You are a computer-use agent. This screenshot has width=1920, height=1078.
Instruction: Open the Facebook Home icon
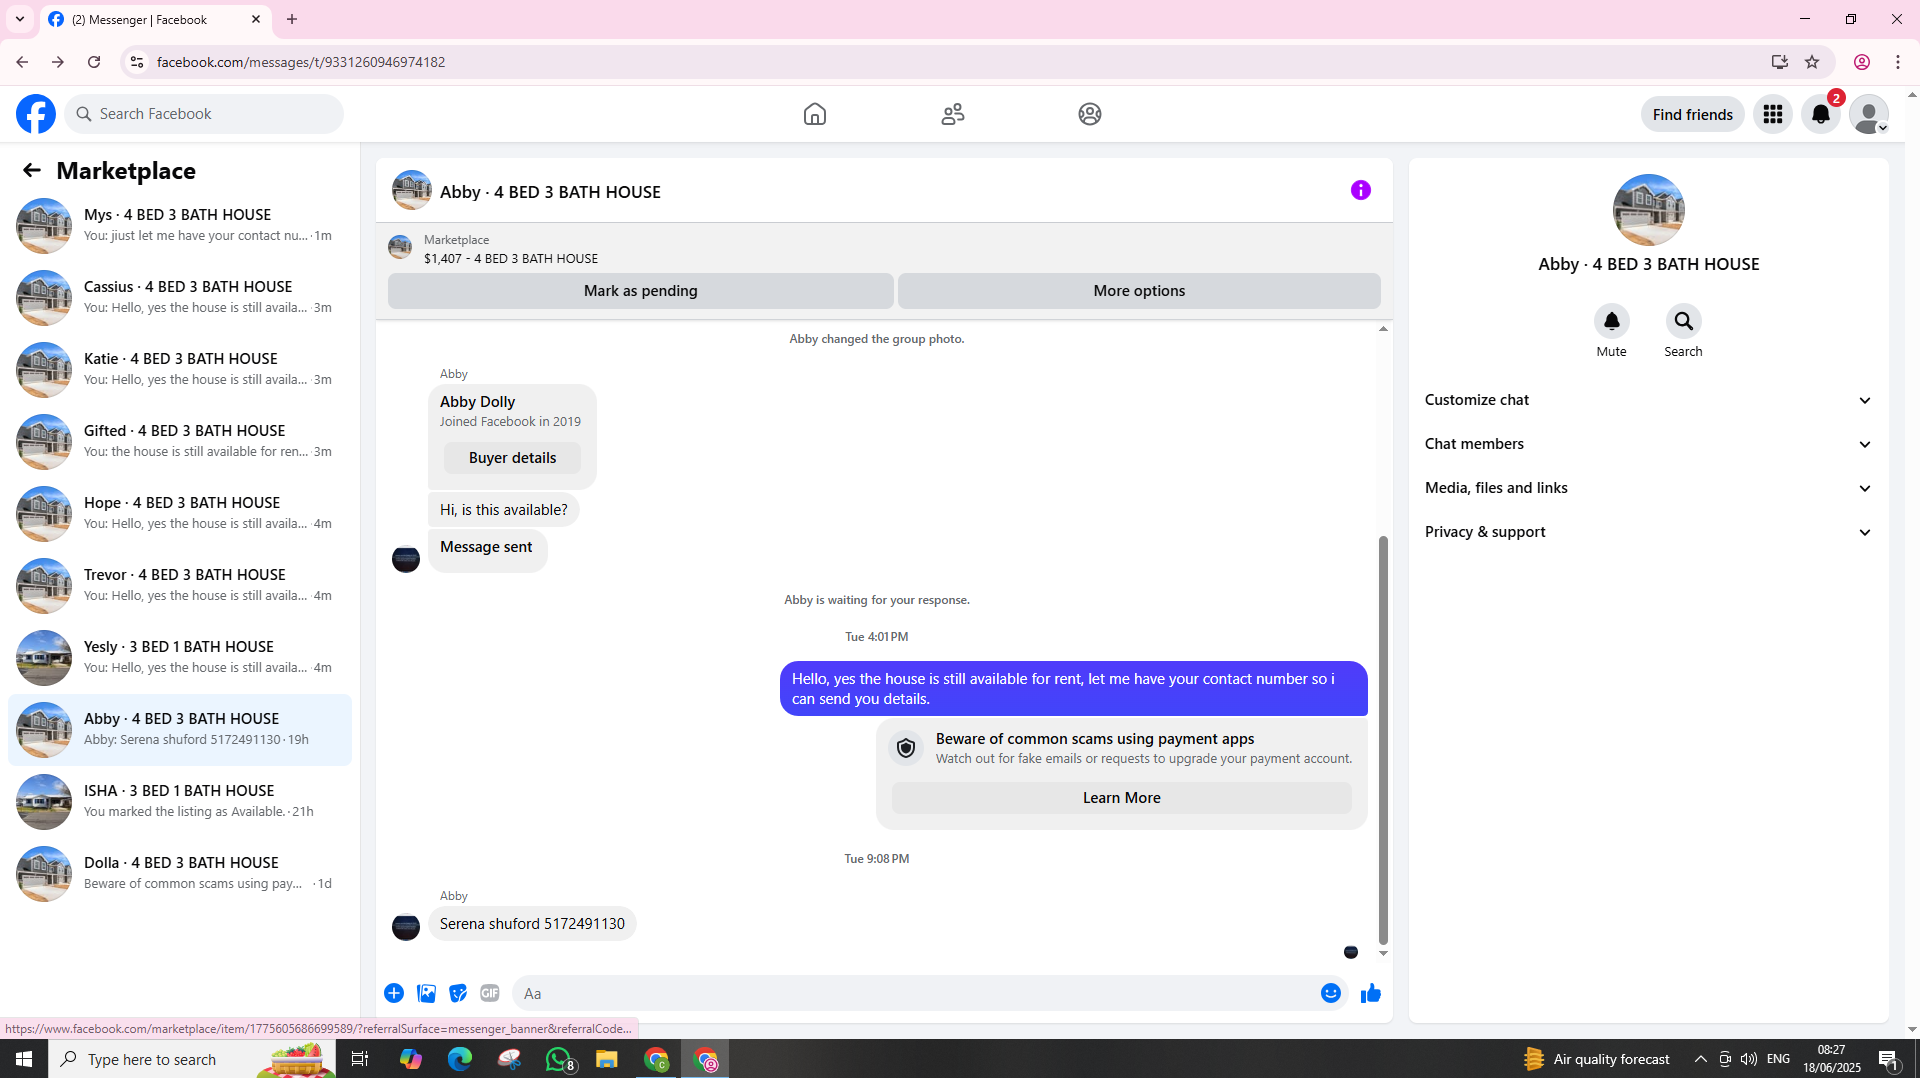(x=815, y=114)
